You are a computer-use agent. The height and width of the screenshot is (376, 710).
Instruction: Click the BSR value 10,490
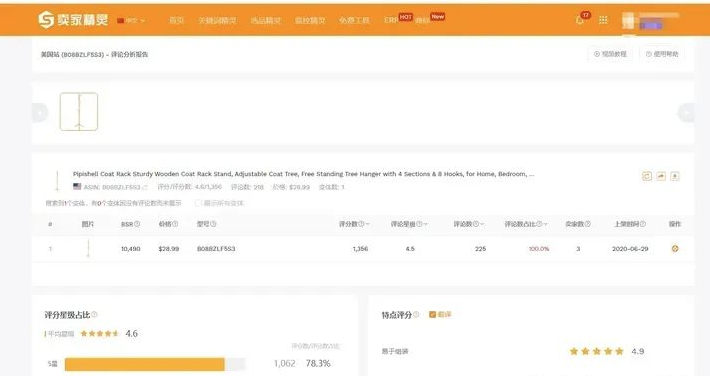coord(130,249)
